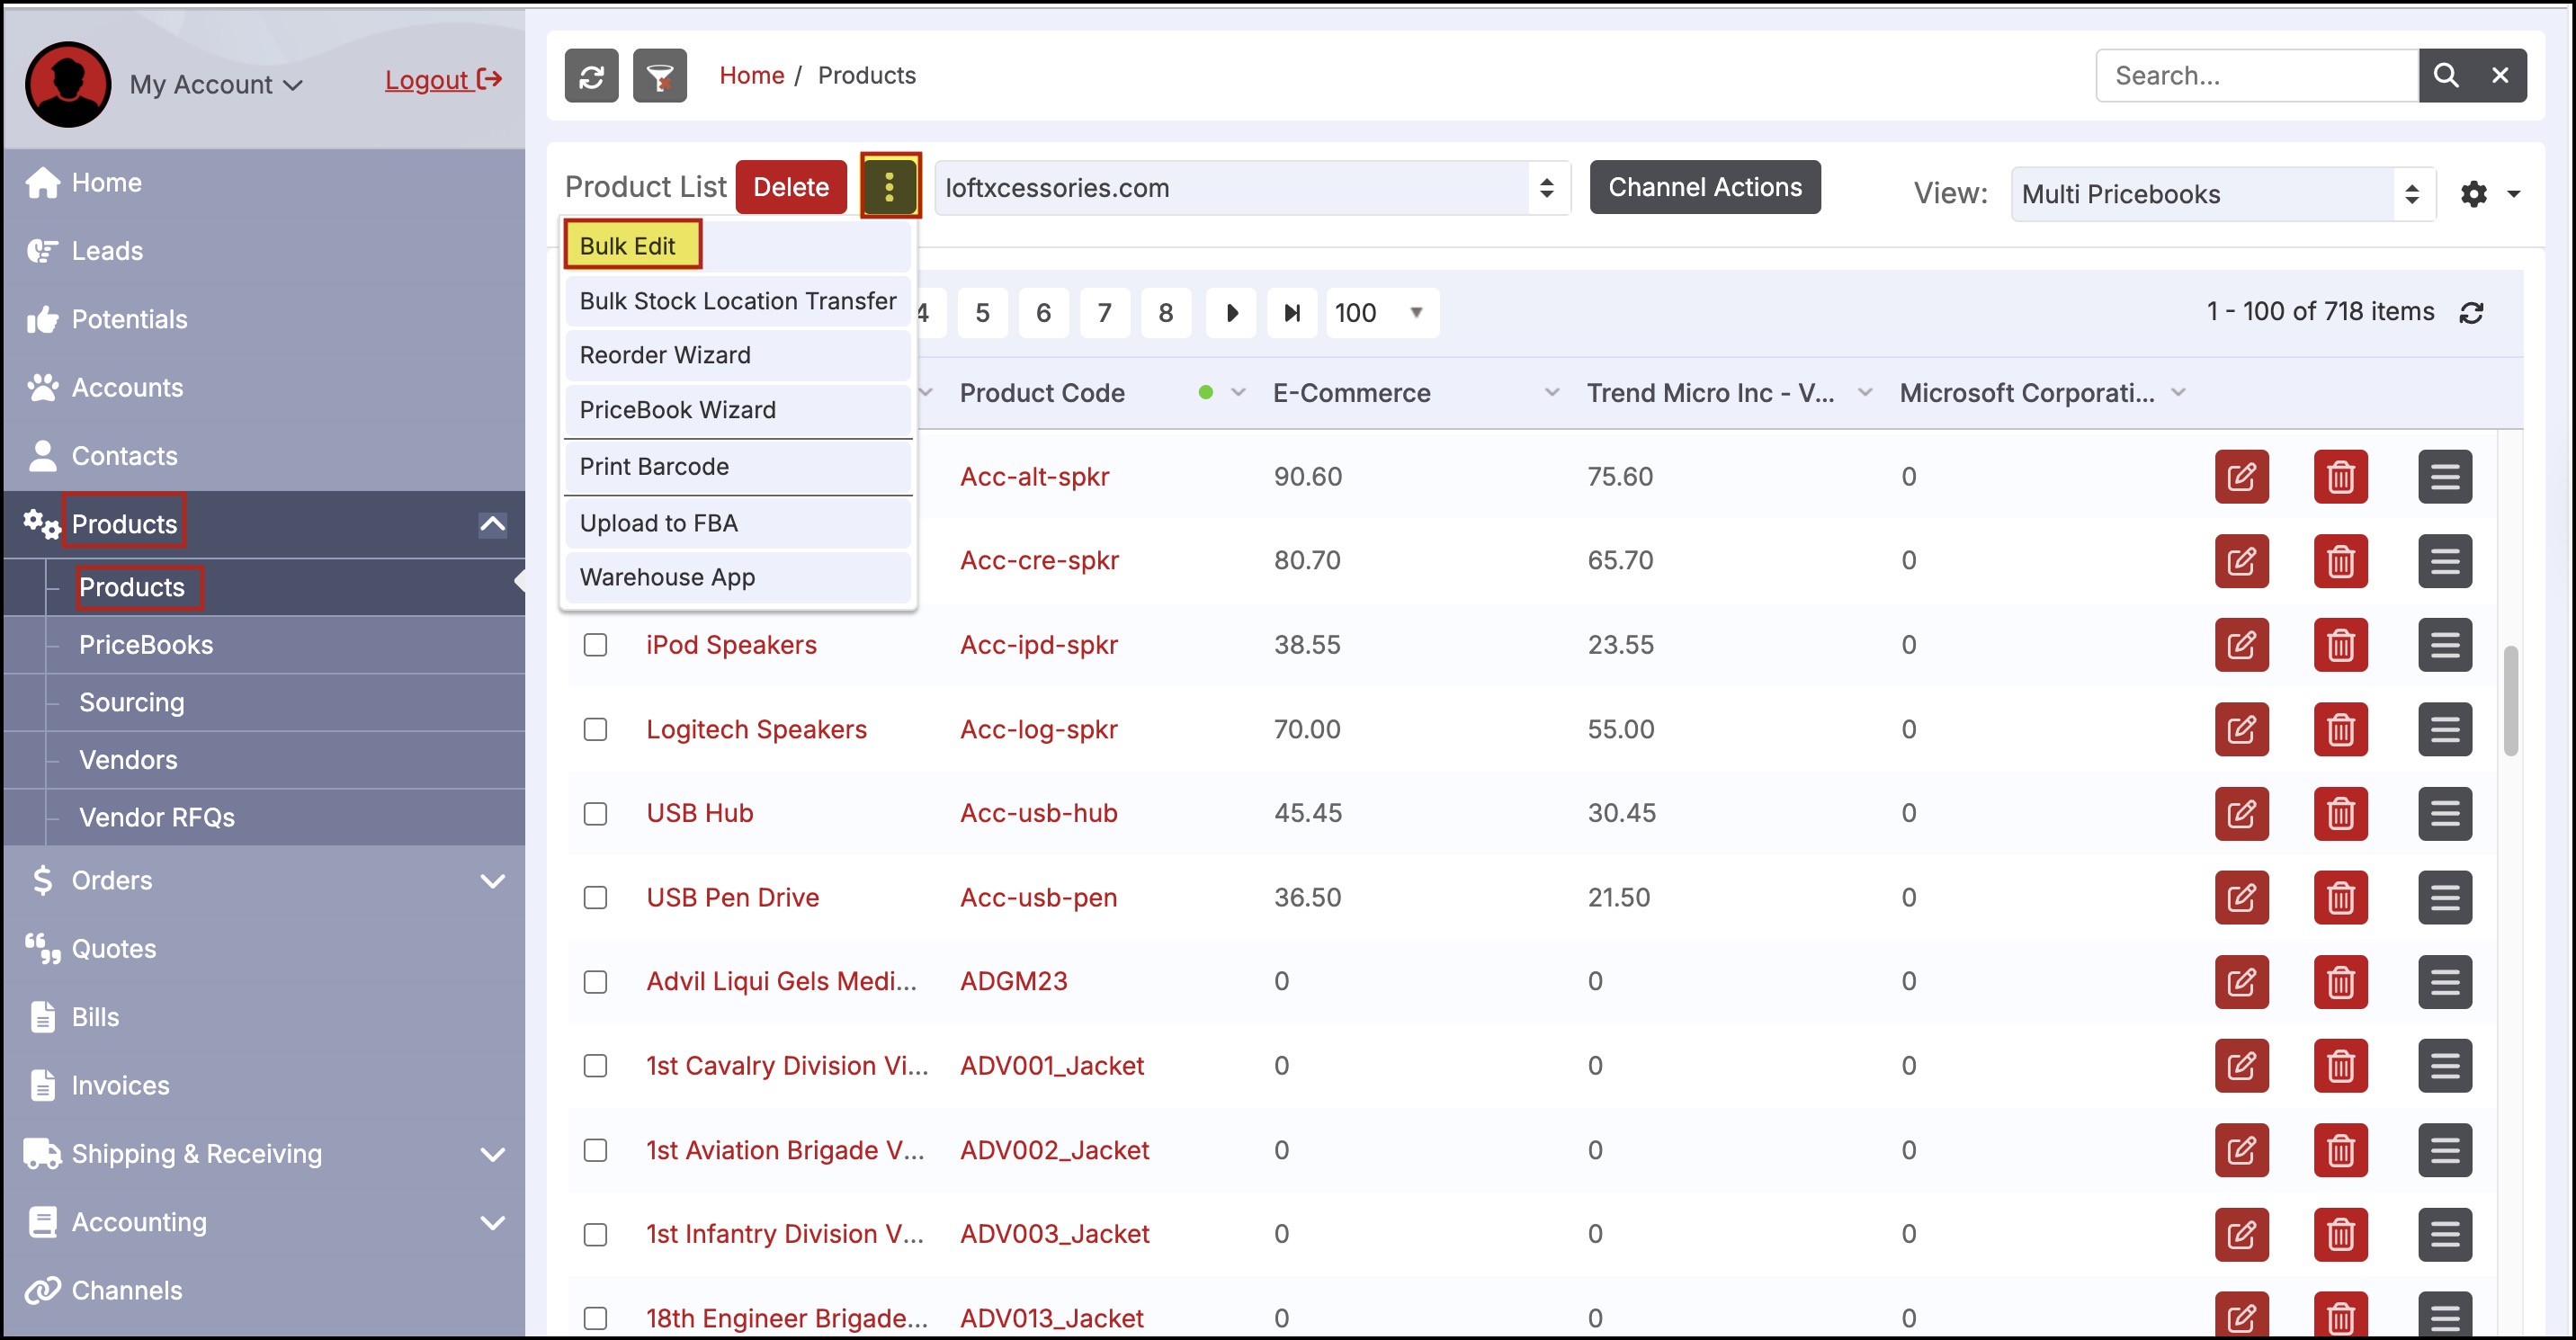Click the filter funnel icon
The height and width of the screenshot is (1340, 2576).
tap(659, 76)
